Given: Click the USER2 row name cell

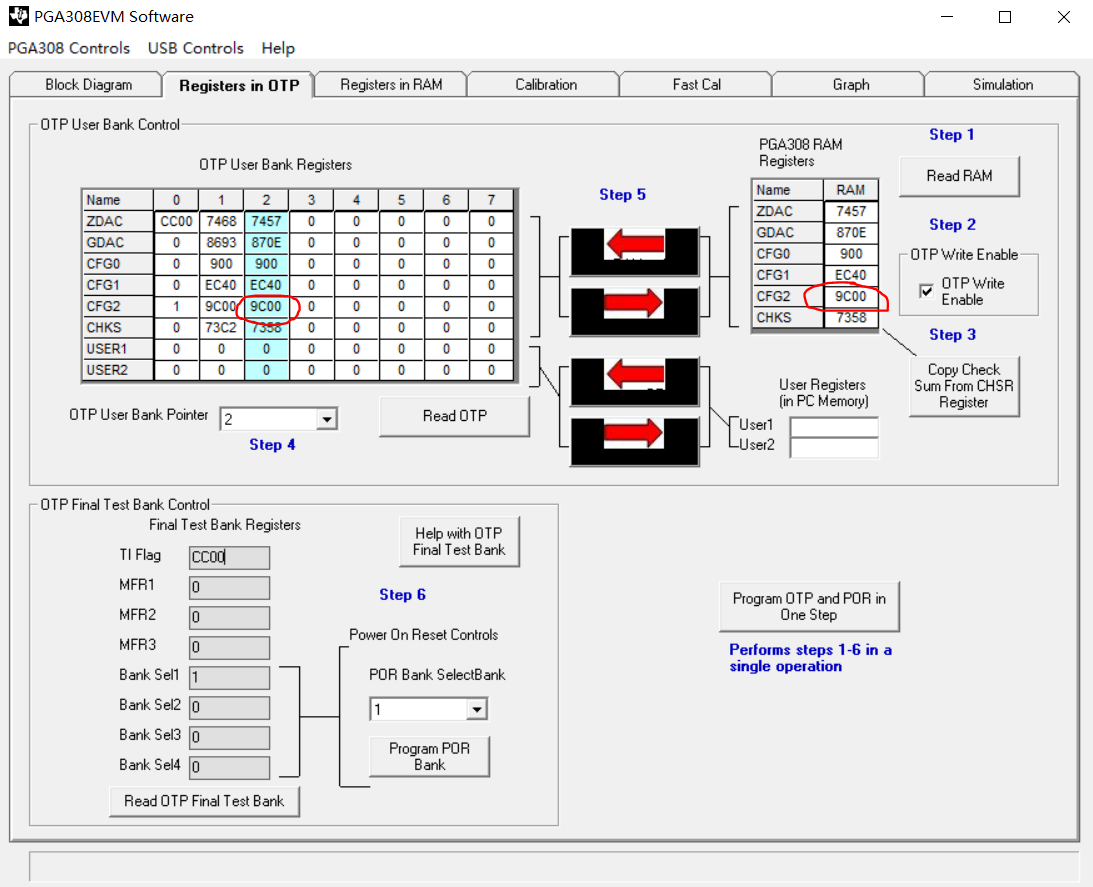Looking at the screenshot, I should (118, 370).
